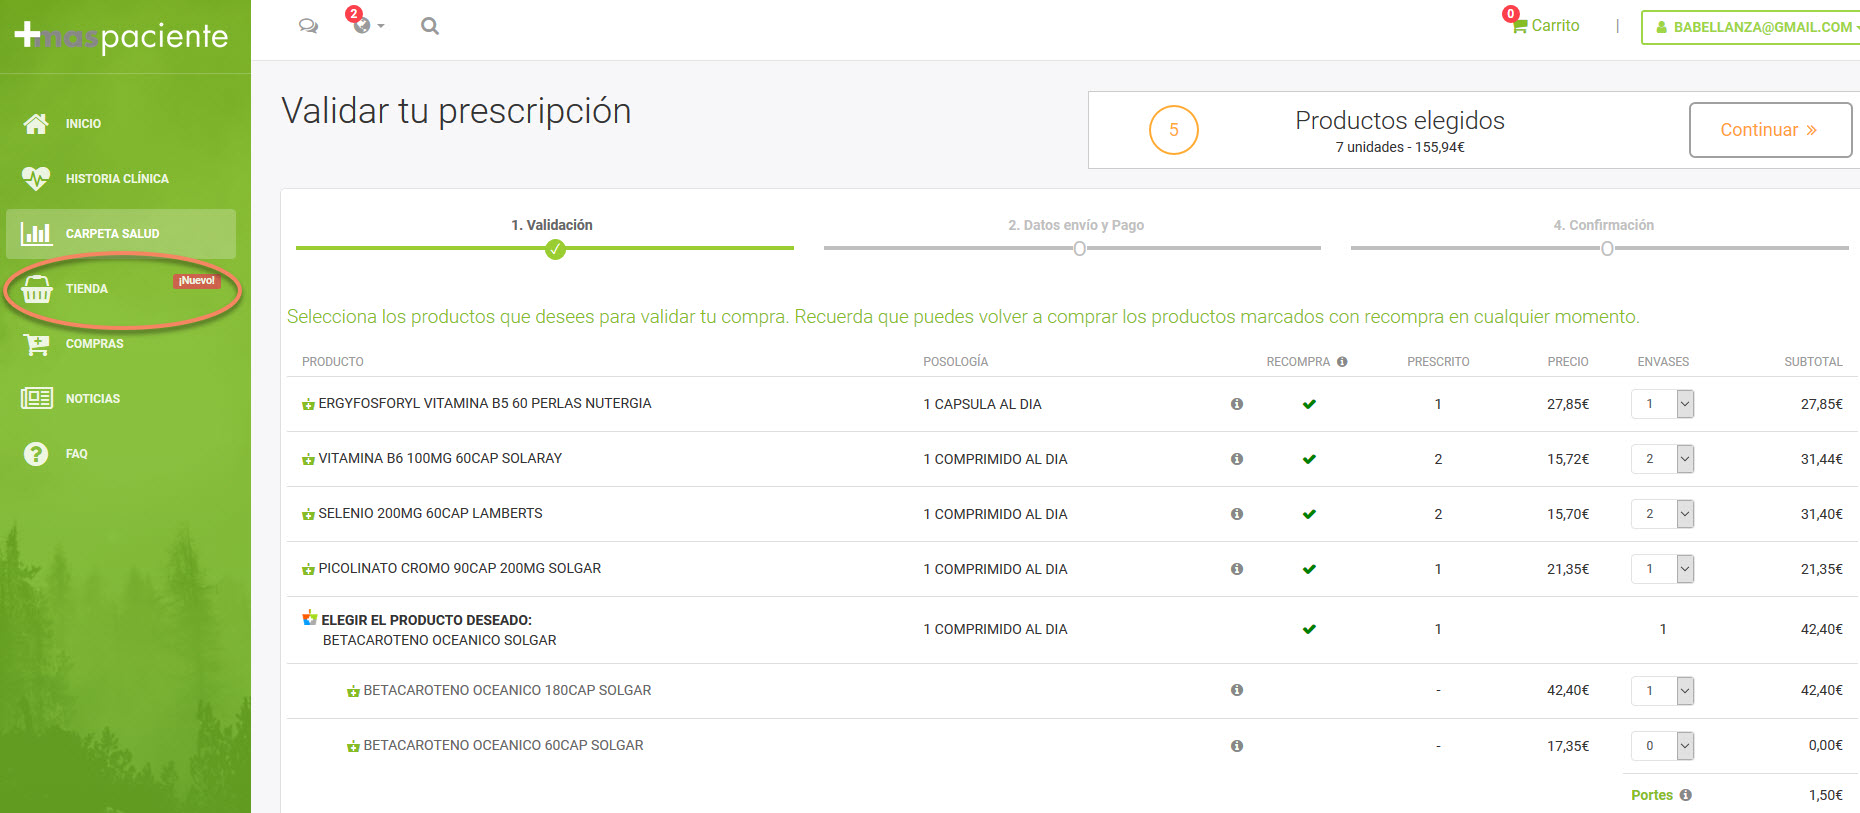Open the chat messages icon

[308, 26]
